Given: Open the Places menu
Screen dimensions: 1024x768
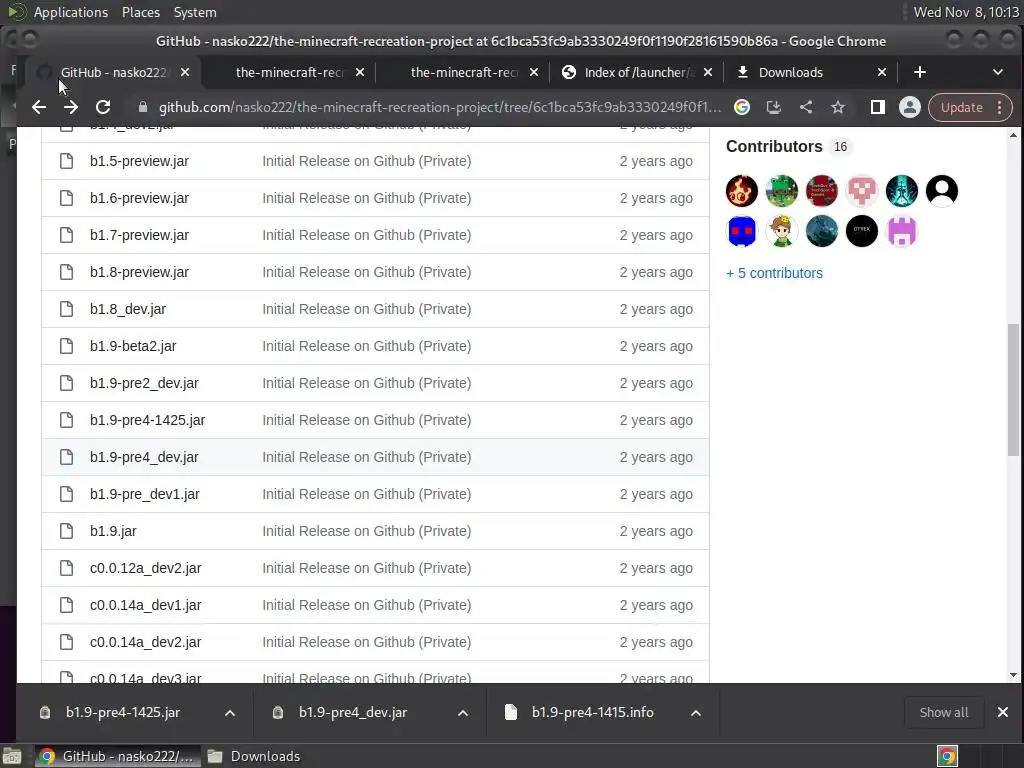Looking at the screenshot, I should coord(140,12).
